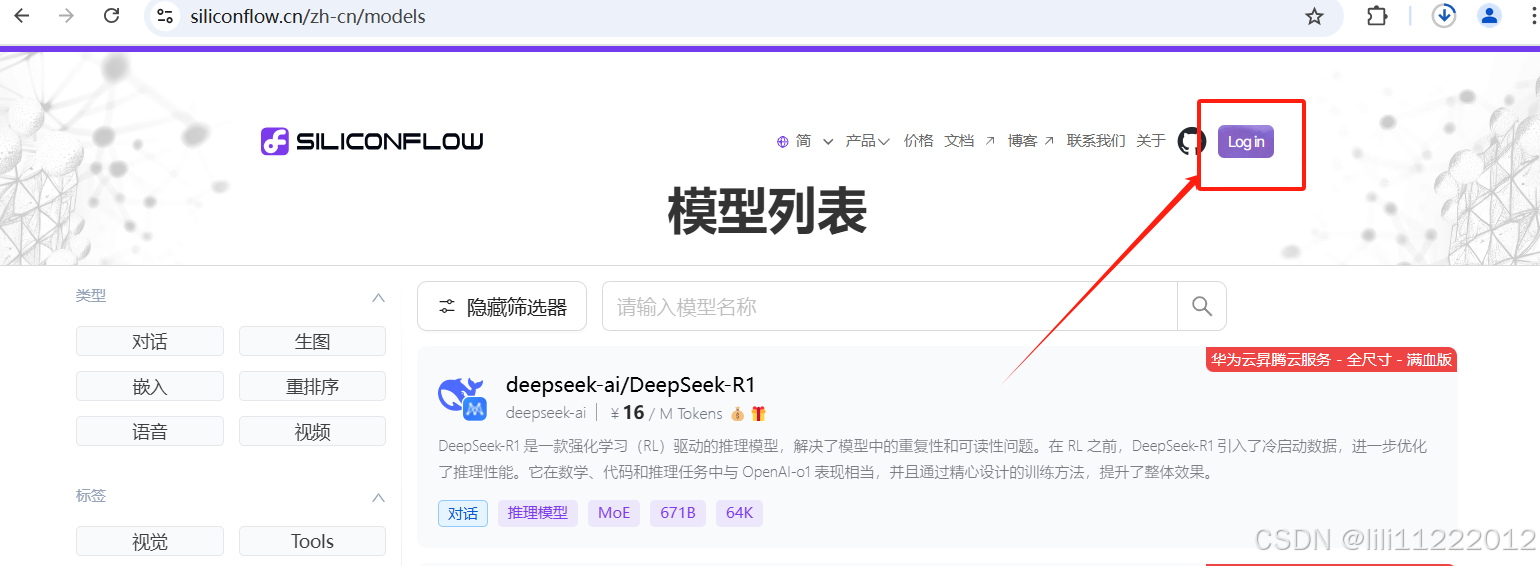1540x566 pixels.
Task: Click the money bag icon beside M Tokens
Action: point(737,414)
